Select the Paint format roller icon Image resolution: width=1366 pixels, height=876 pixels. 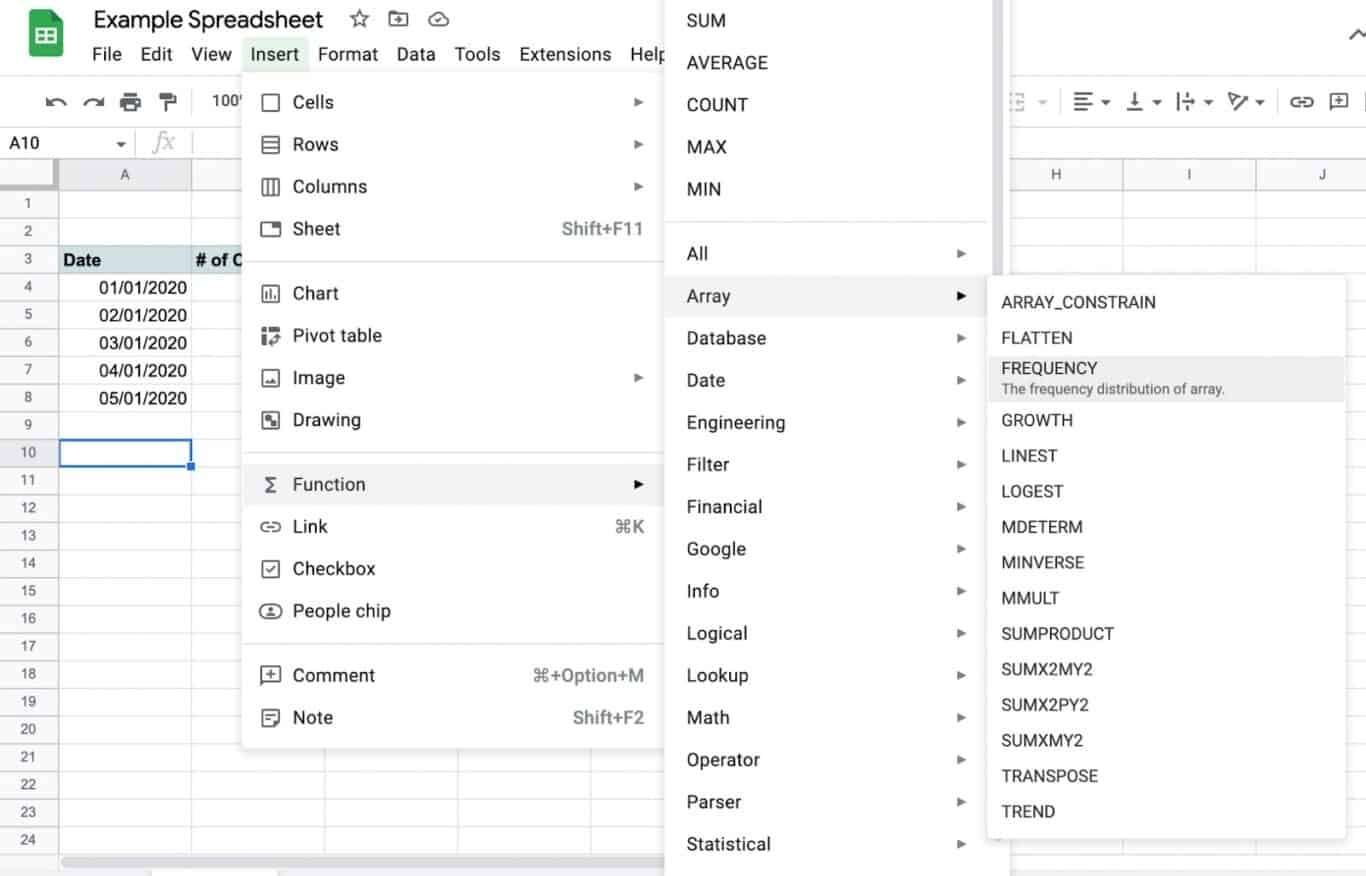click(x=168, y=102)
